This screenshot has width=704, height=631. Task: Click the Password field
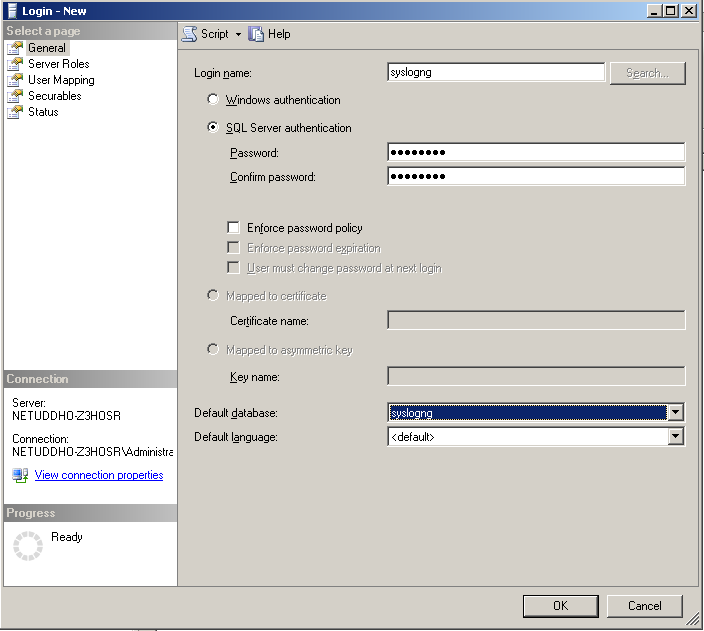point(536,152)
